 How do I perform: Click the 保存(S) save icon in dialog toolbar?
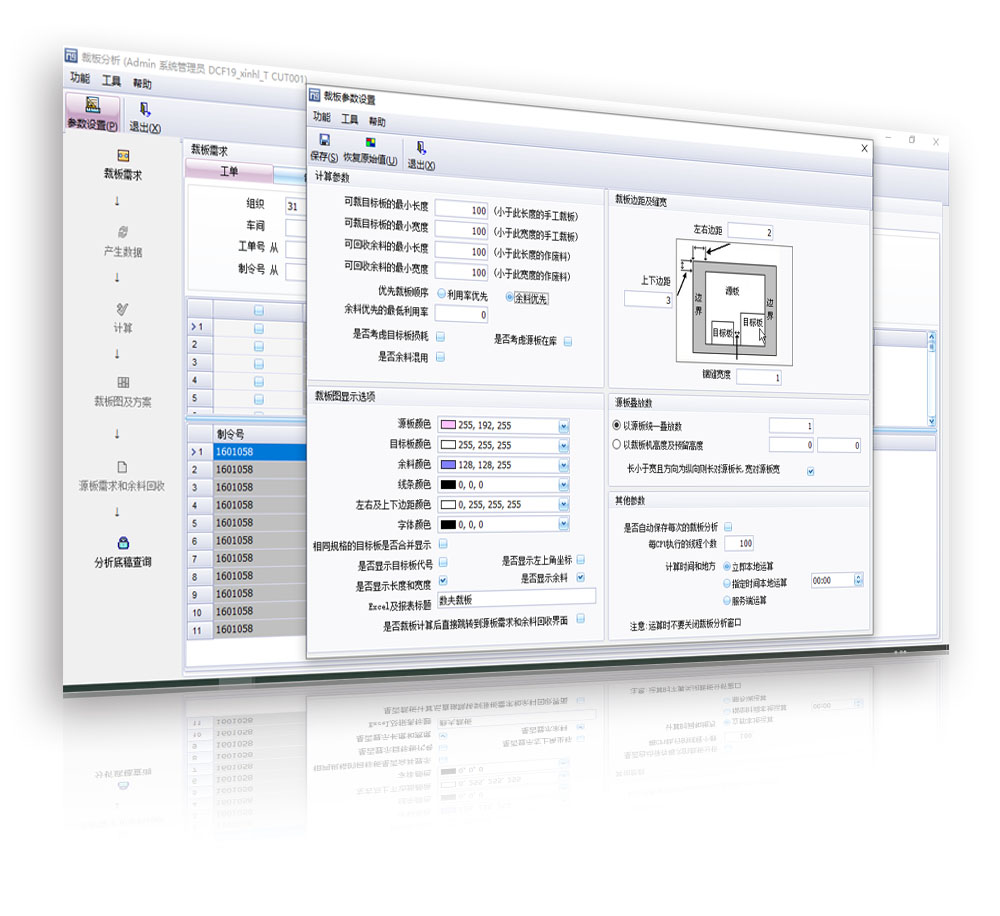[x=325, y=143]
